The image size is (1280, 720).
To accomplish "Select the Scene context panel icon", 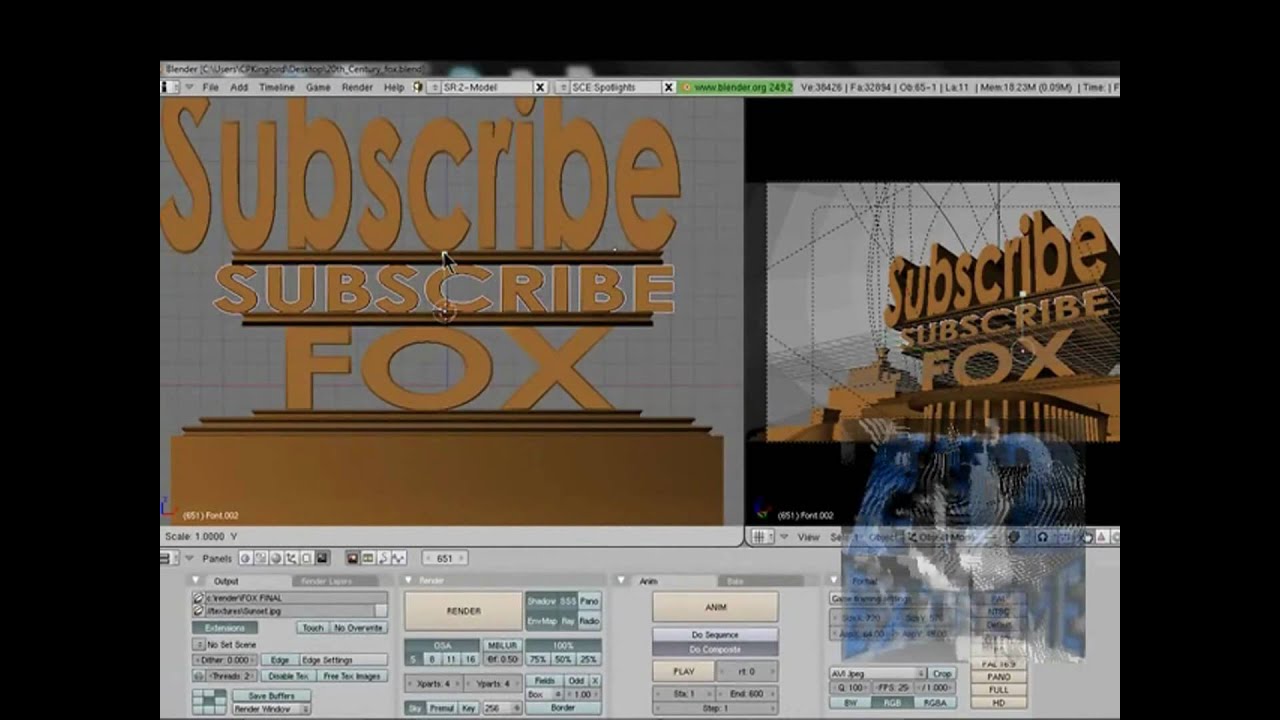I will tap(322, 558).
